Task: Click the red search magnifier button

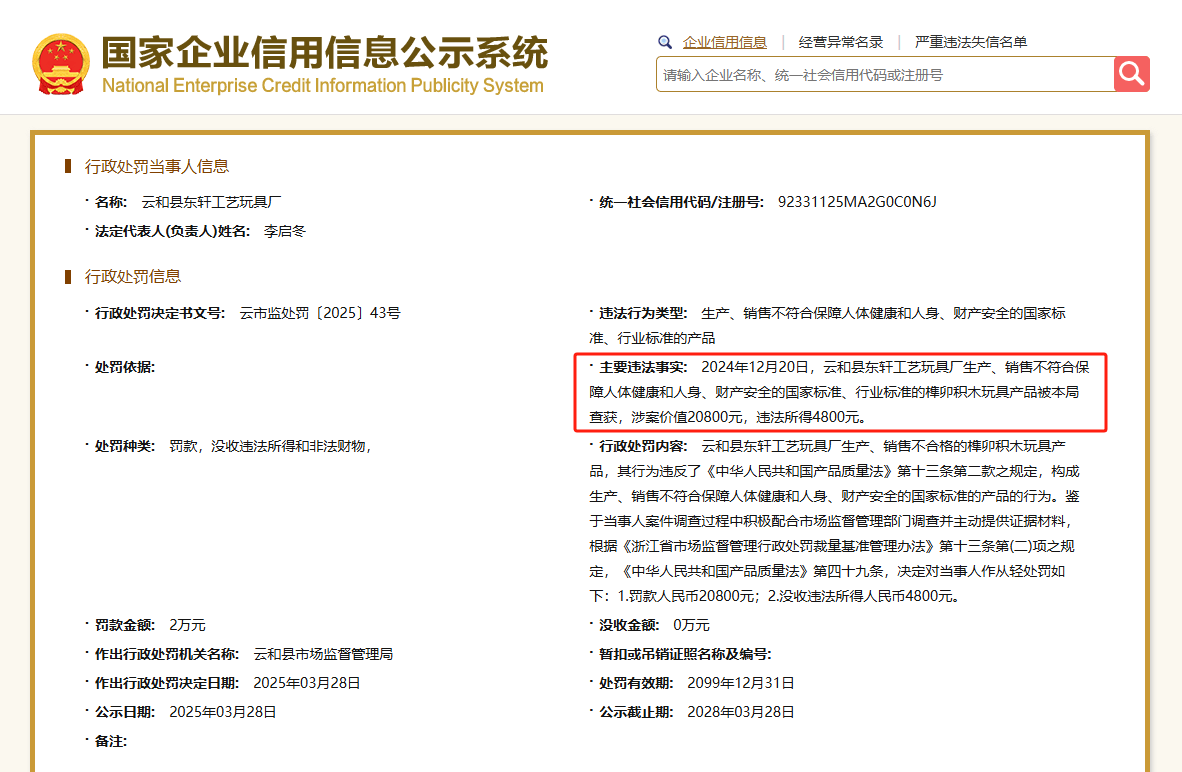Action: [1131, 74]
